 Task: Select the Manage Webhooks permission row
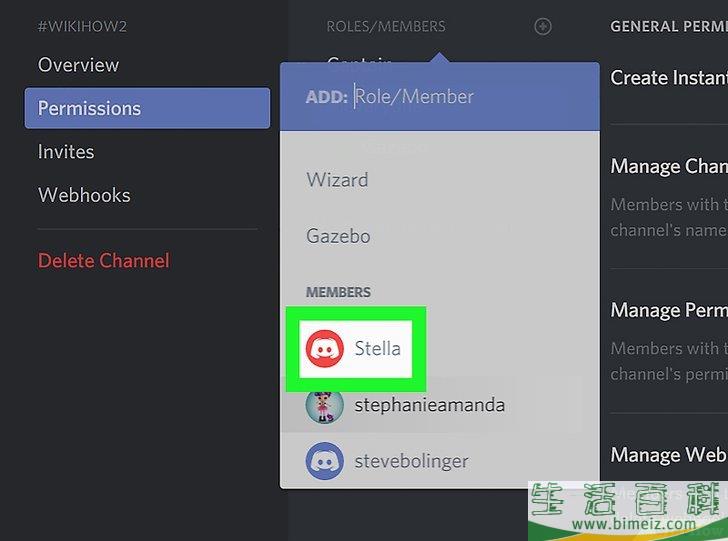tap(668, 455)
